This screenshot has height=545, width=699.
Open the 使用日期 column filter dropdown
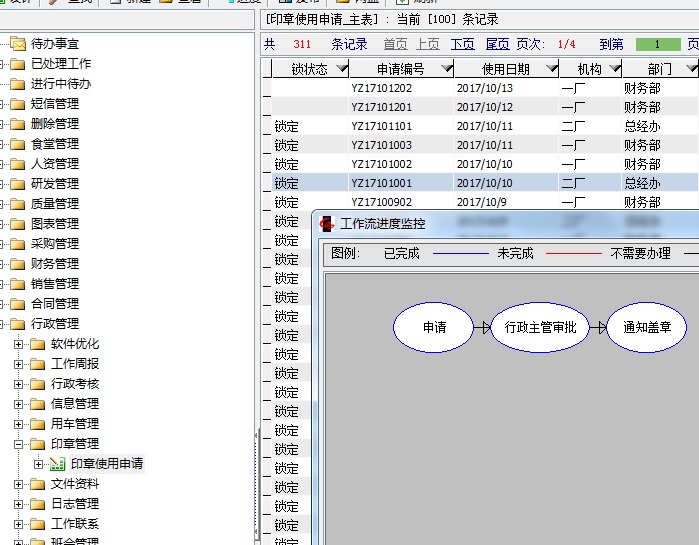click(550, 69)
